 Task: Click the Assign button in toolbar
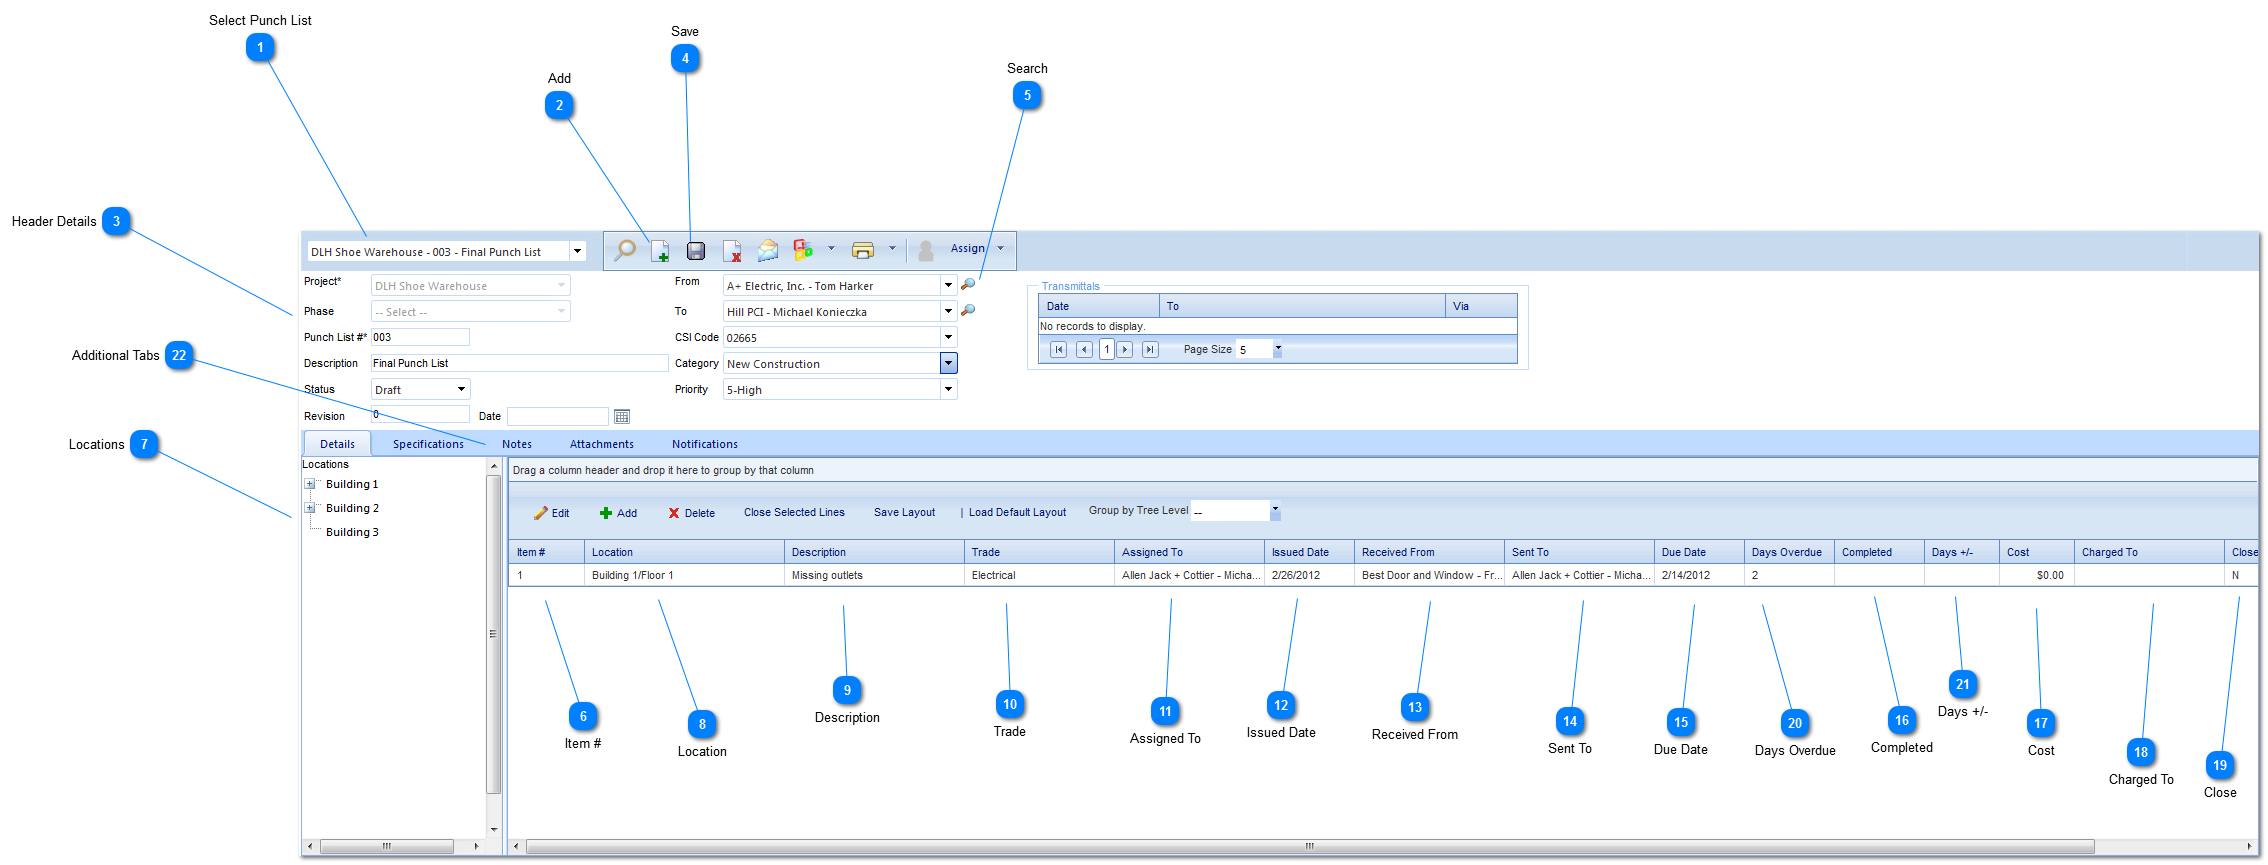point(967,248)
